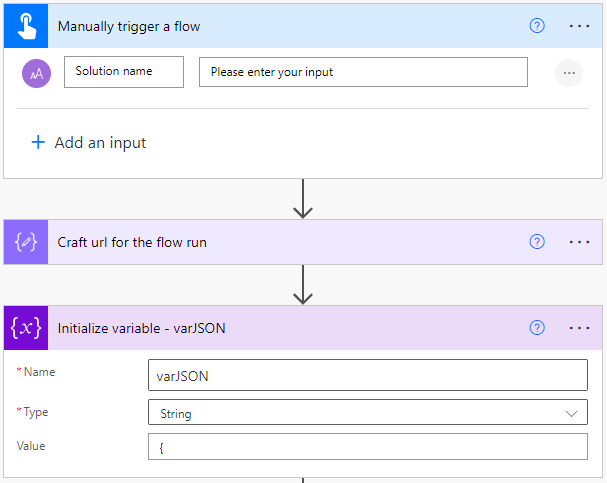Screen dimensions: 607x483
Task: Open help for Manually trigger a flow
Action: click(x=537, y=26)
